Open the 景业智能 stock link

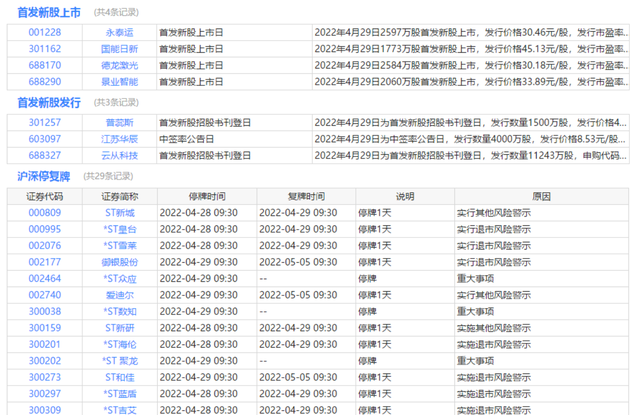point(120,82)
